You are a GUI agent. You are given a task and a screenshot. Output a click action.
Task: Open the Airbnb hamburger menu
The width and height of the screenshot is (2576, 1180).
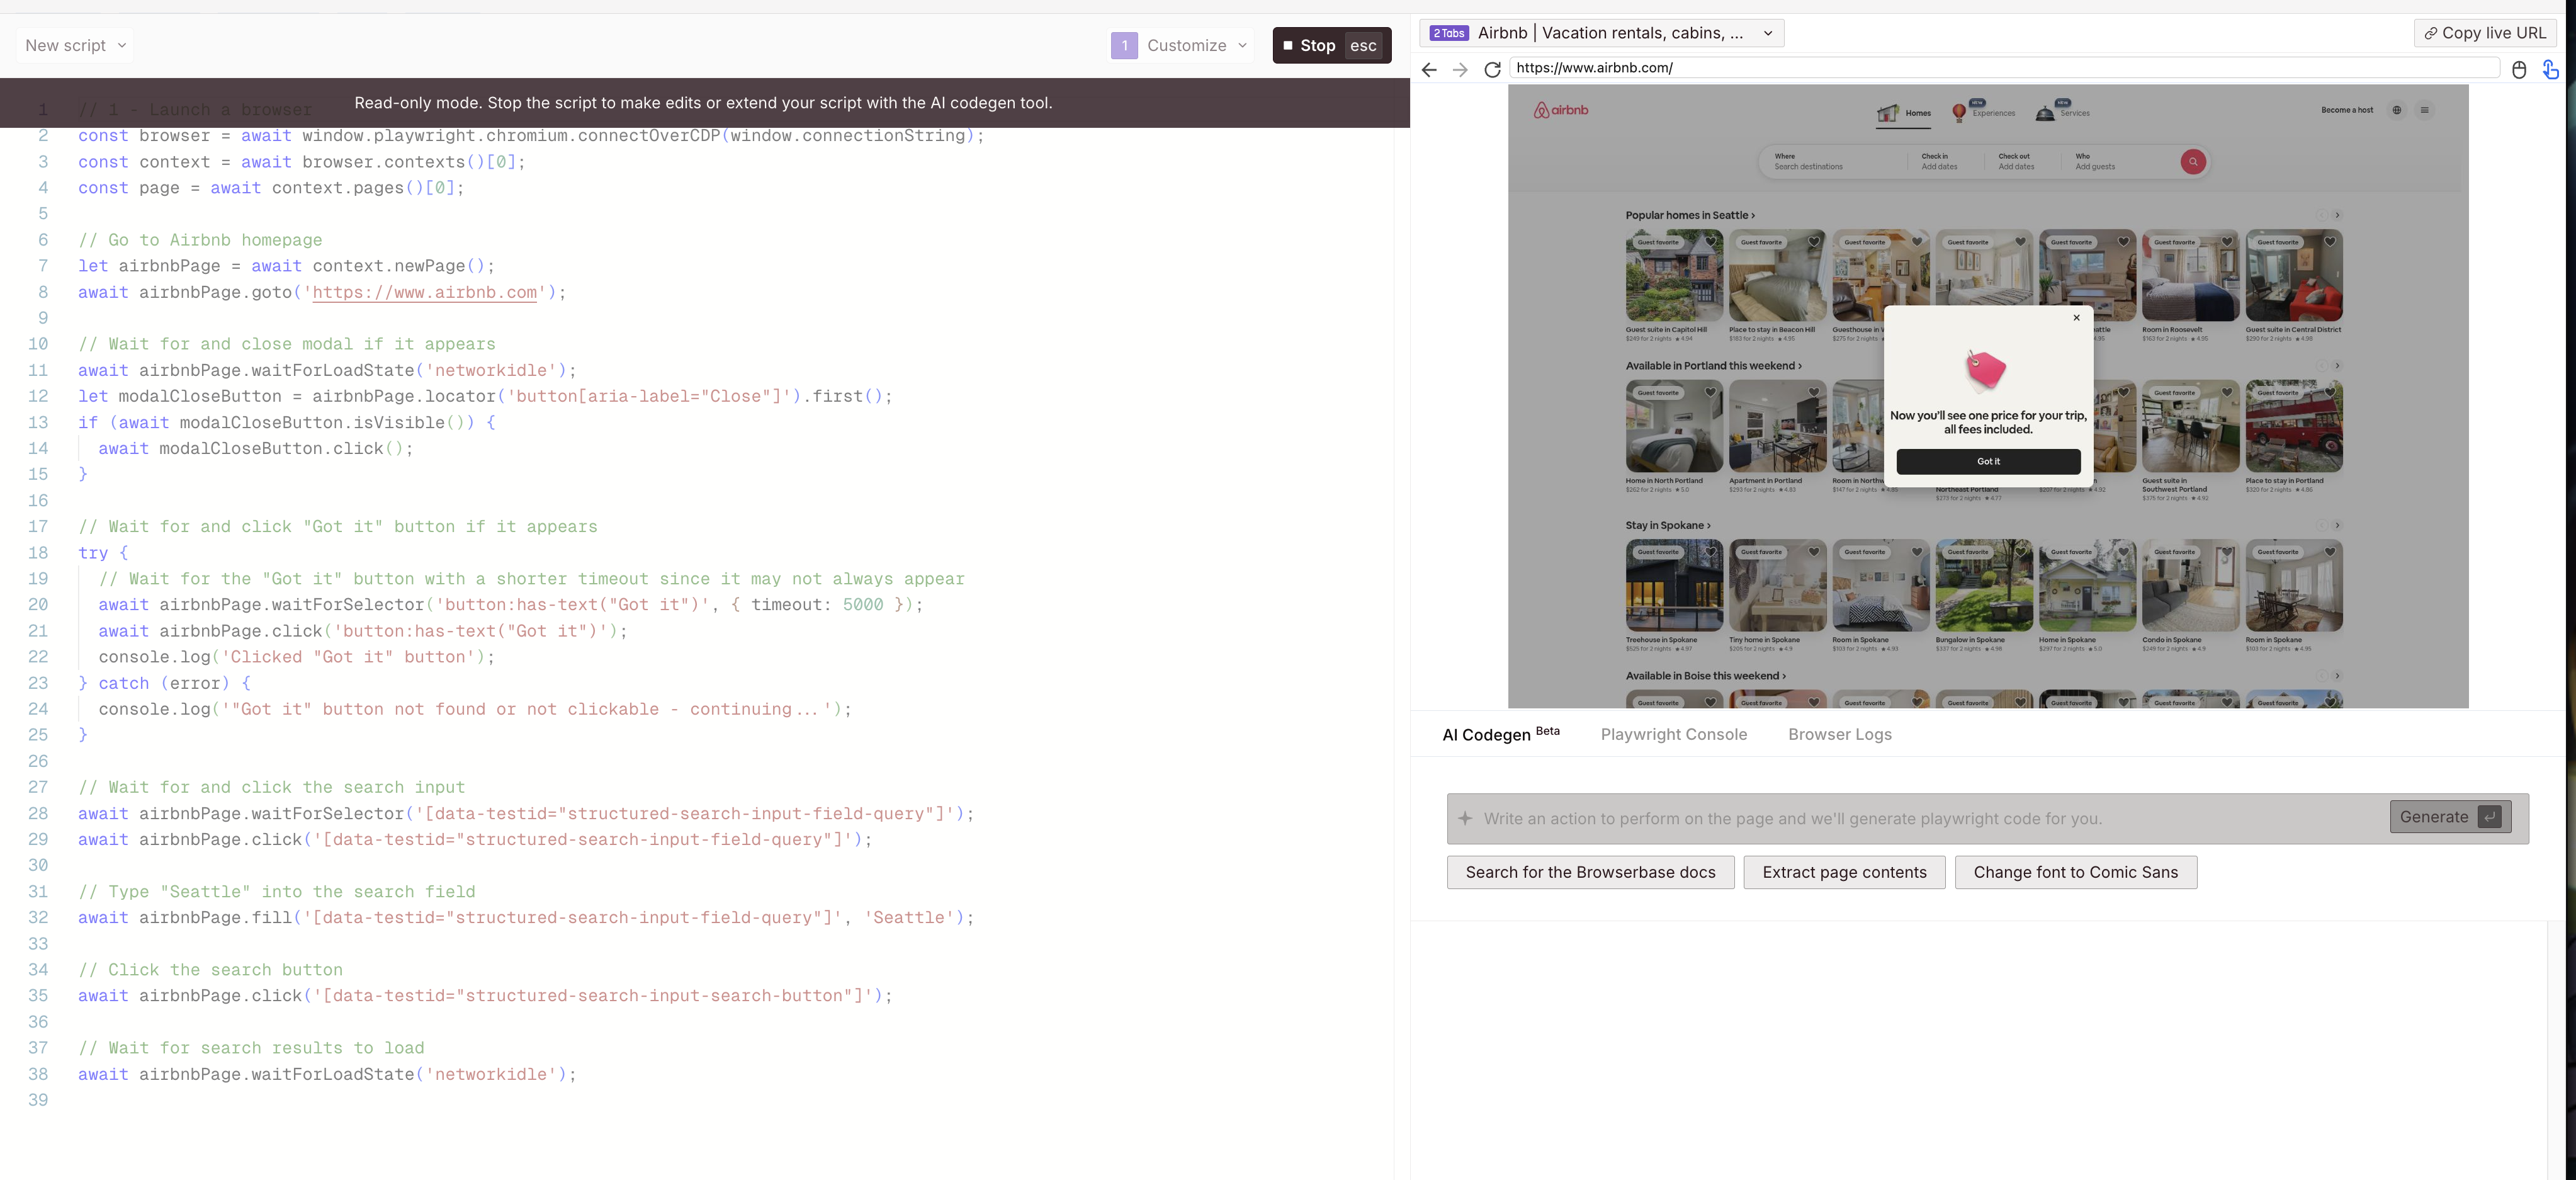[x=2424, y=110]
